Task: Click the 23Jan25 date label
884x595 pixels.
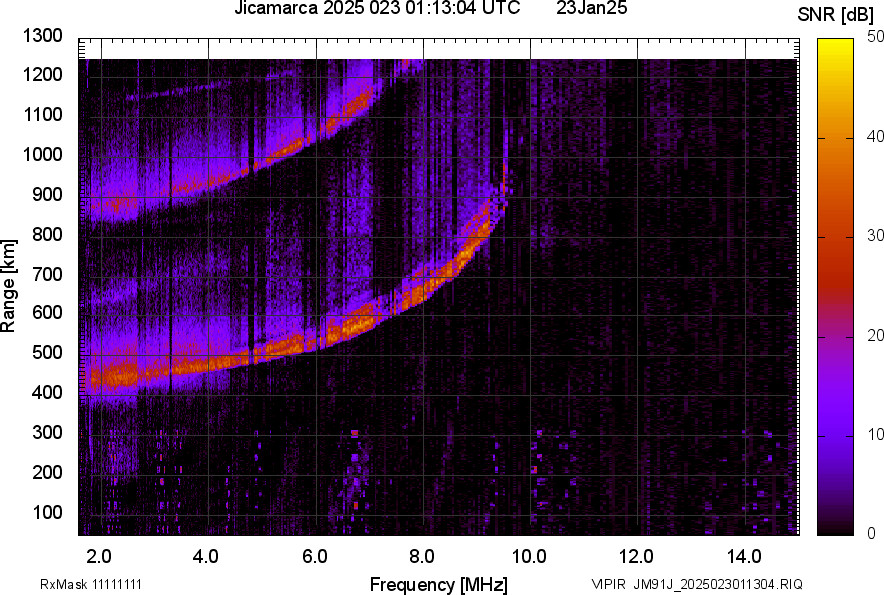Action: (x=590, y=9)
